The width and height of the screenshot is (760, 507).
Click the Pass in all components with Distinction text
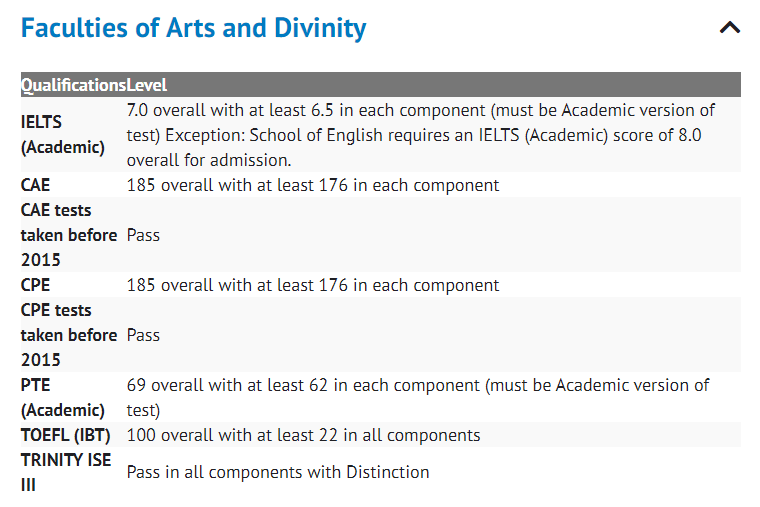(277, 472)
